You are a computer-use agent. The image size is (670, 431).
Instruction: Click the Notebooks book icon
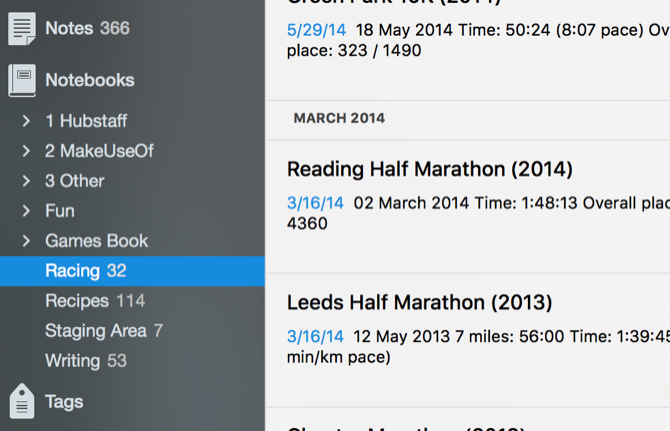22,80
